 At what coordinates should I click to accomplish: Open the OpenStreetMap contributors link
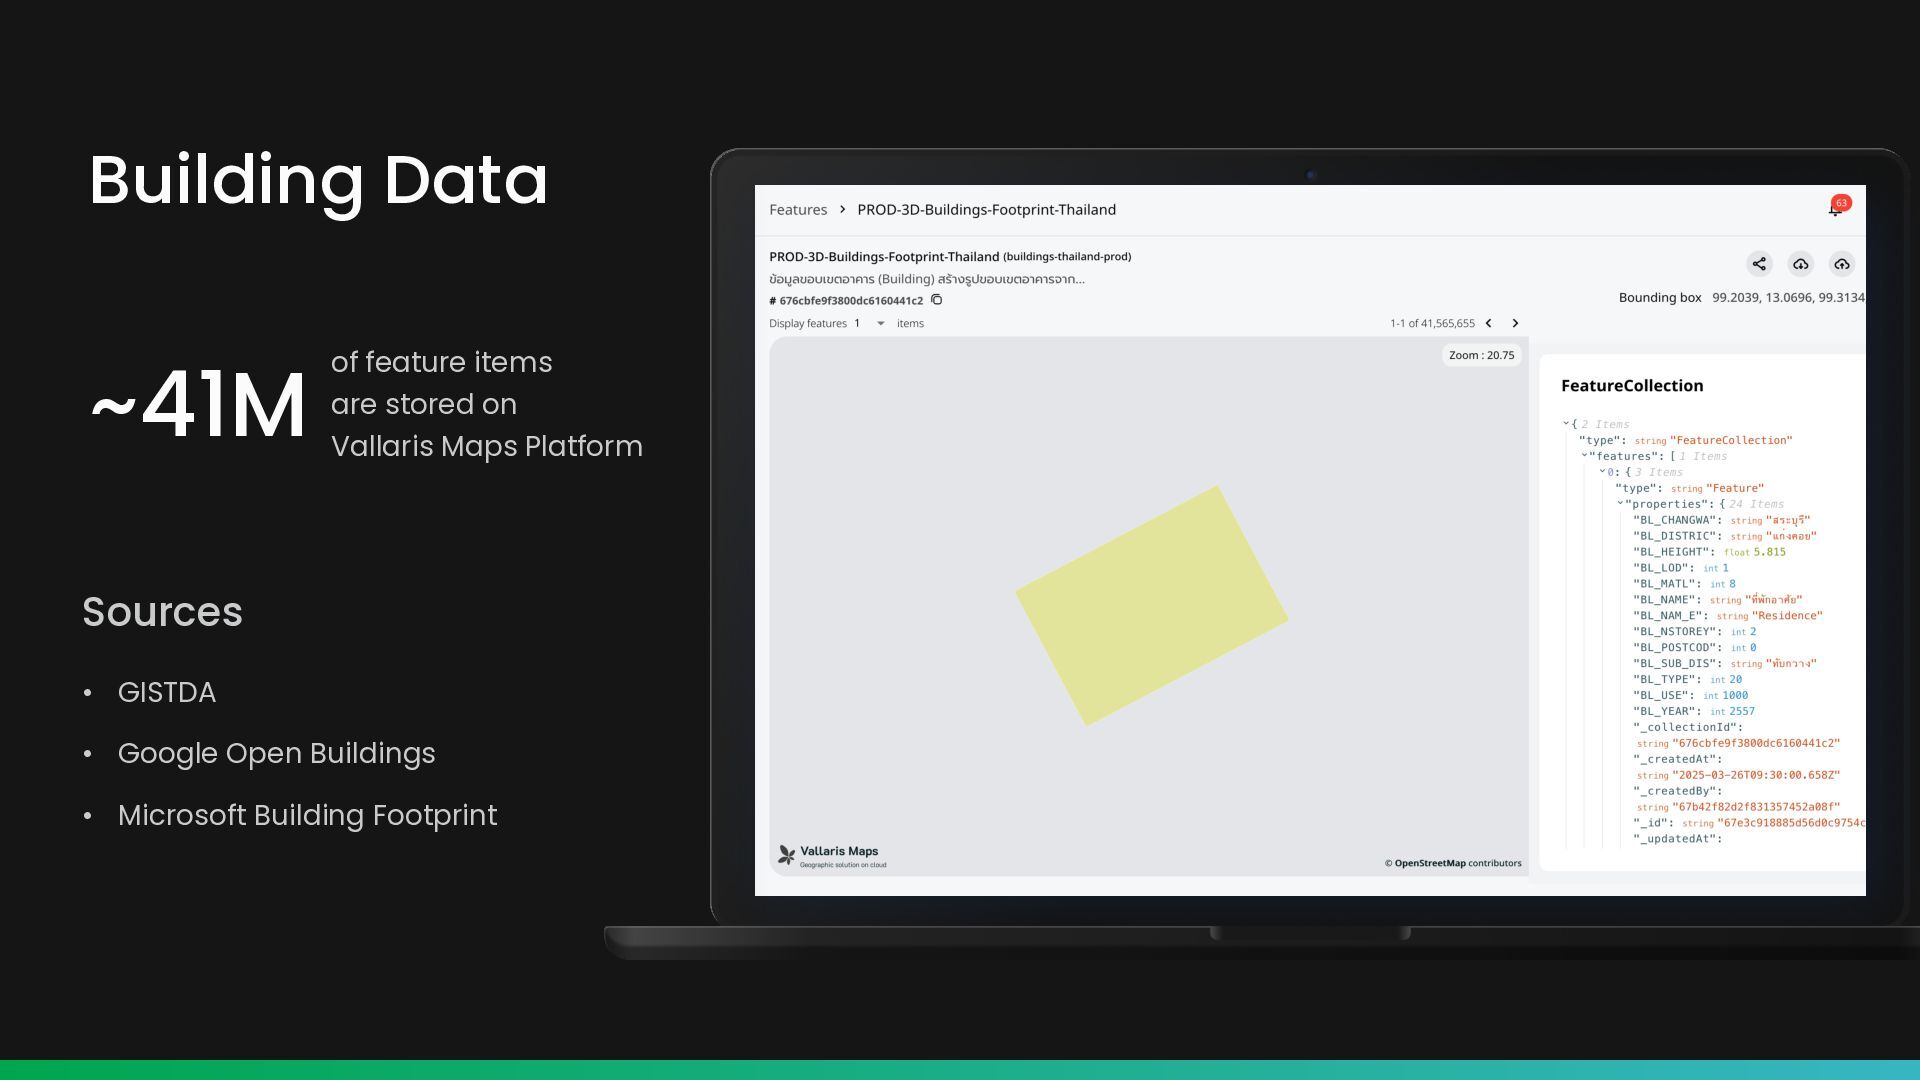[1430, 863]
